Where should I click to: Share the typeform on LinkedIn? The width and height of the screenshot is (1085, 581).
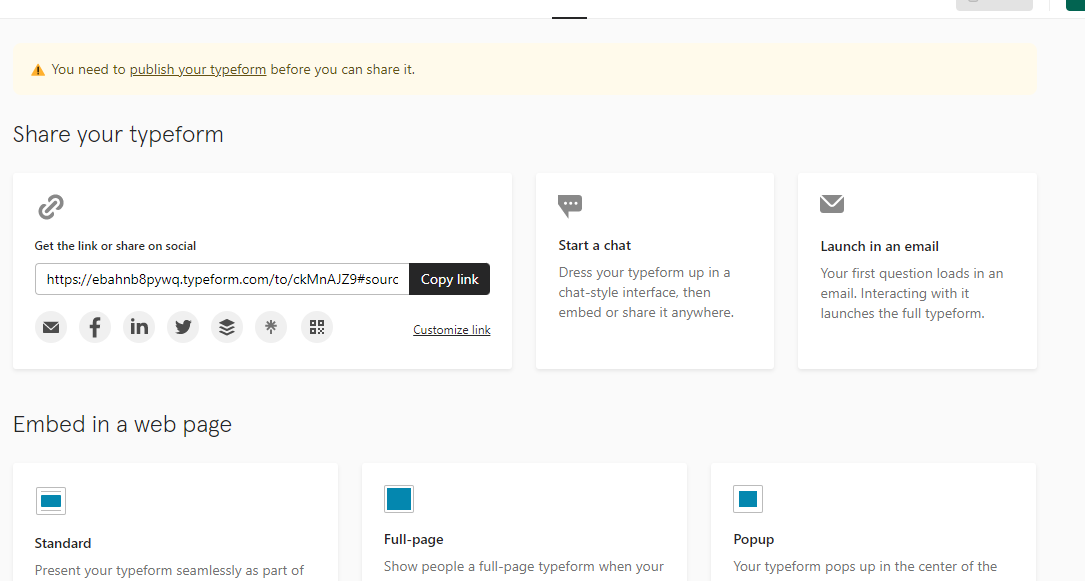(139, 327)
